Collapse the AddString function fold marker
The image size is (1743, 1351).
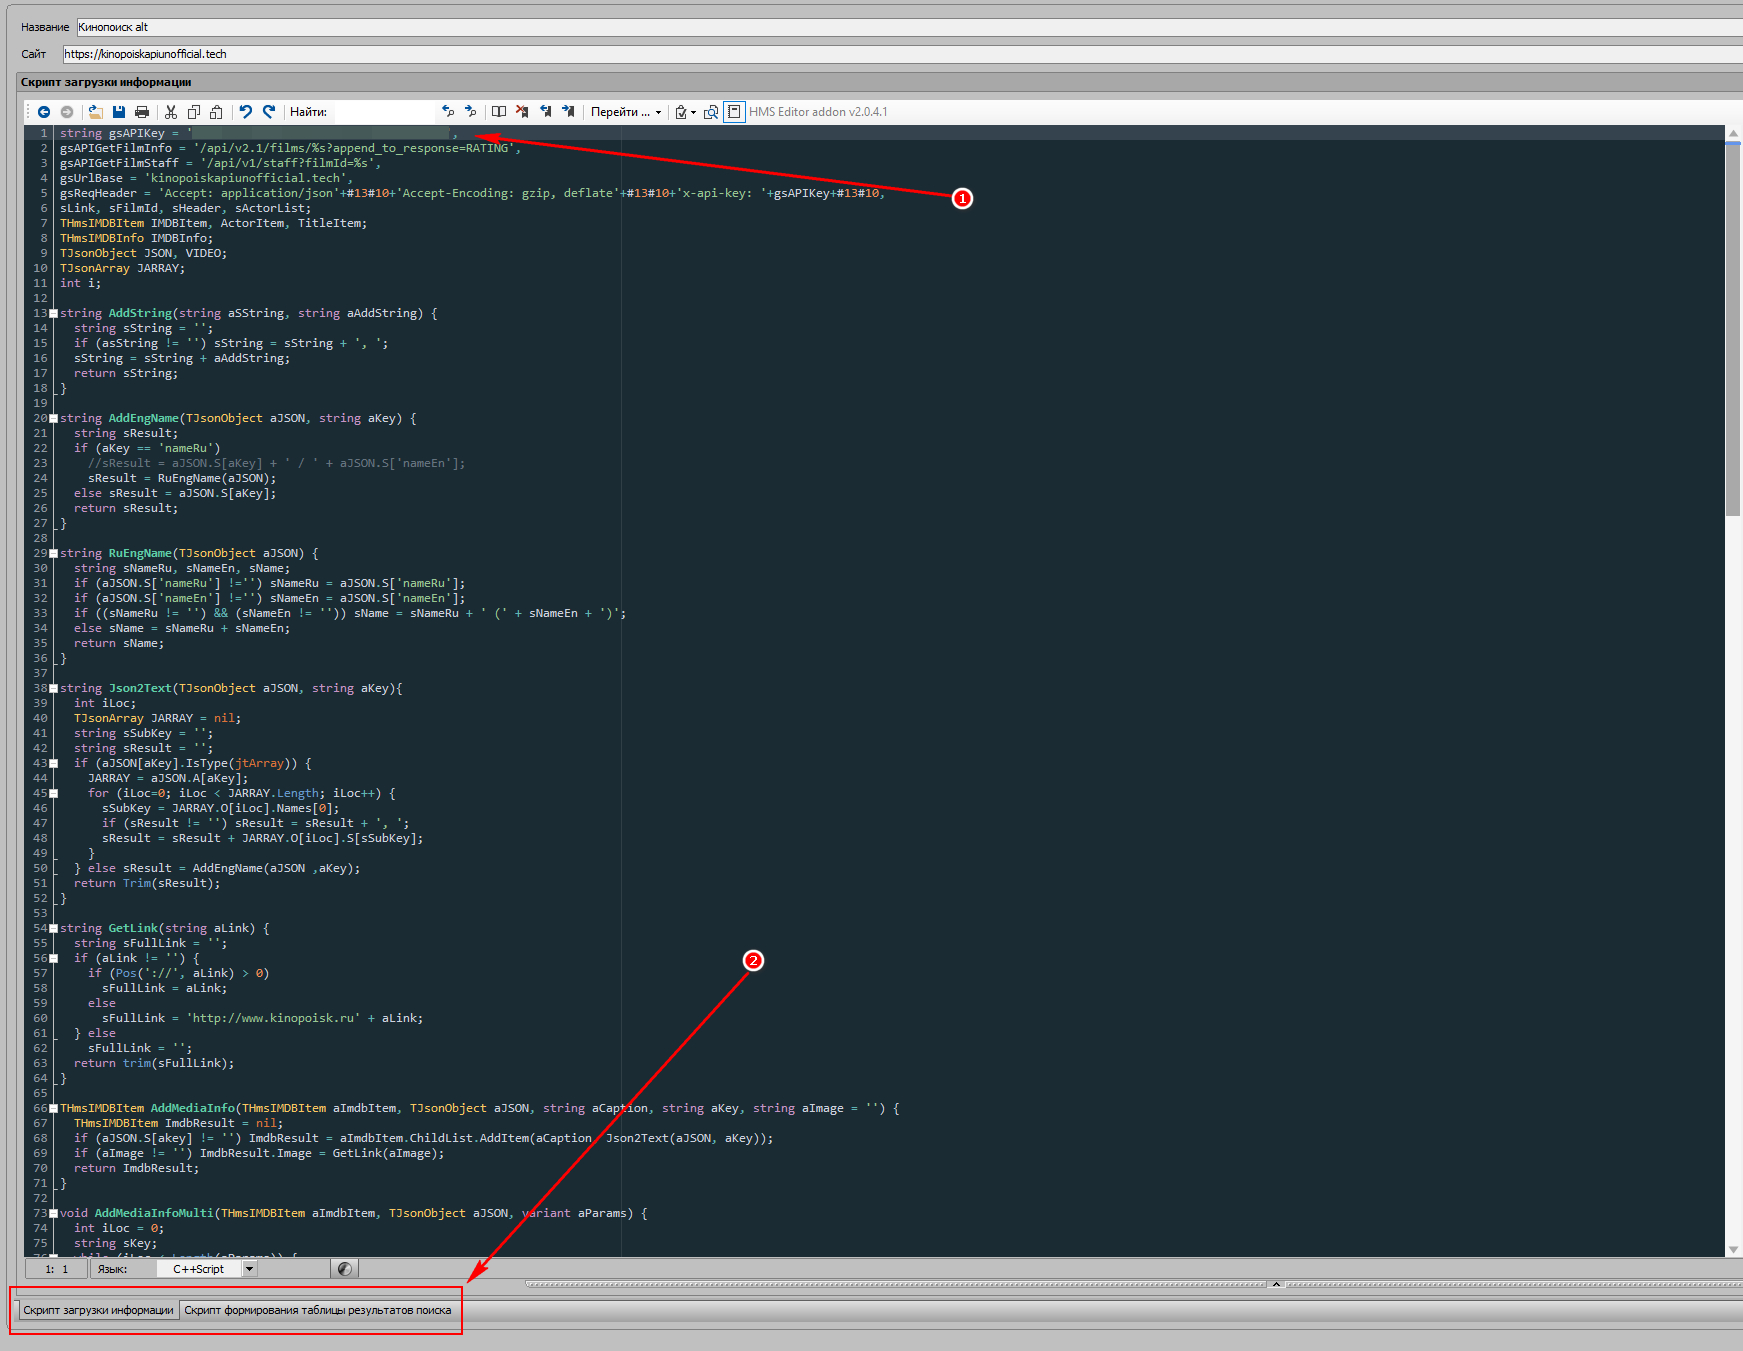pos(53,314)
